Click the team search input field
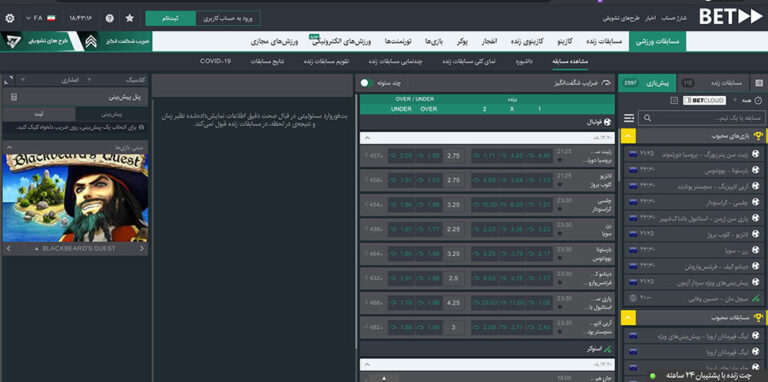 (x=703, y=118)
